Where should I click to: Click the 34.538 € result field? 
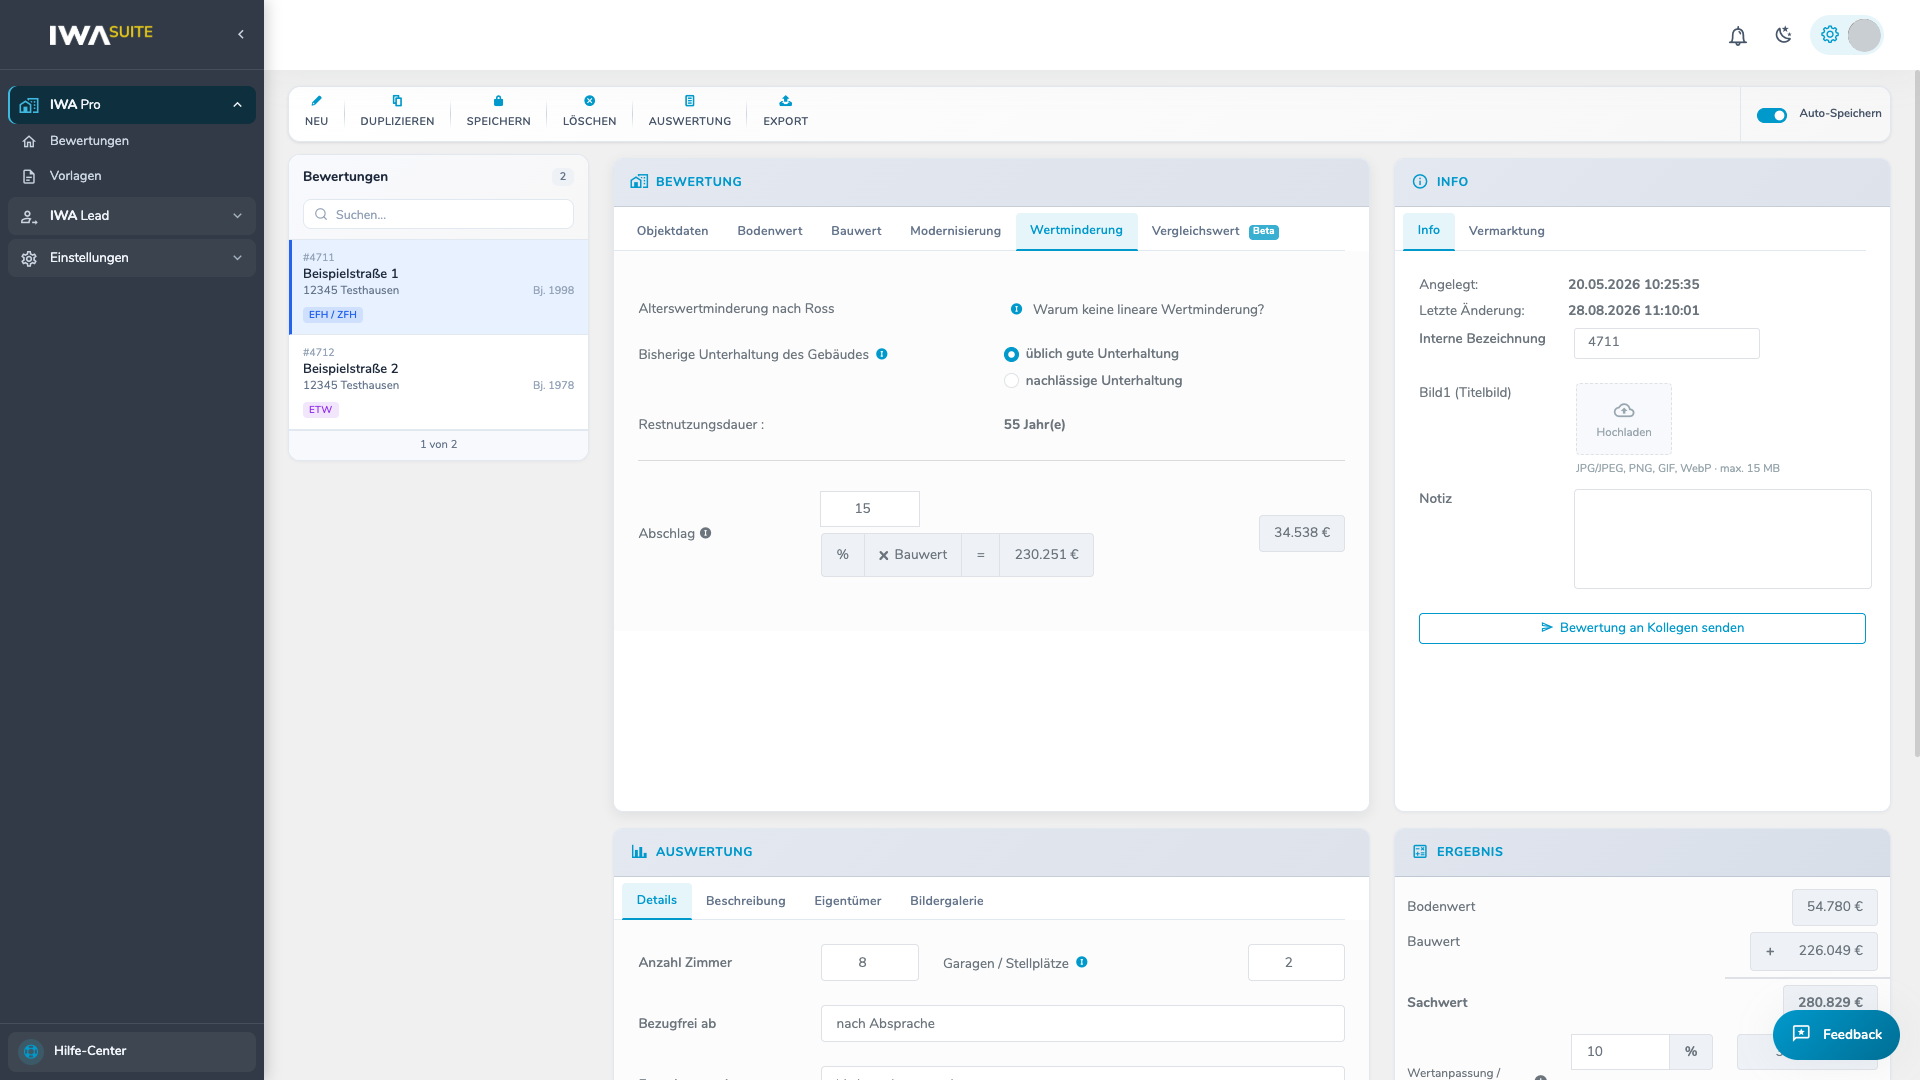1301,533
